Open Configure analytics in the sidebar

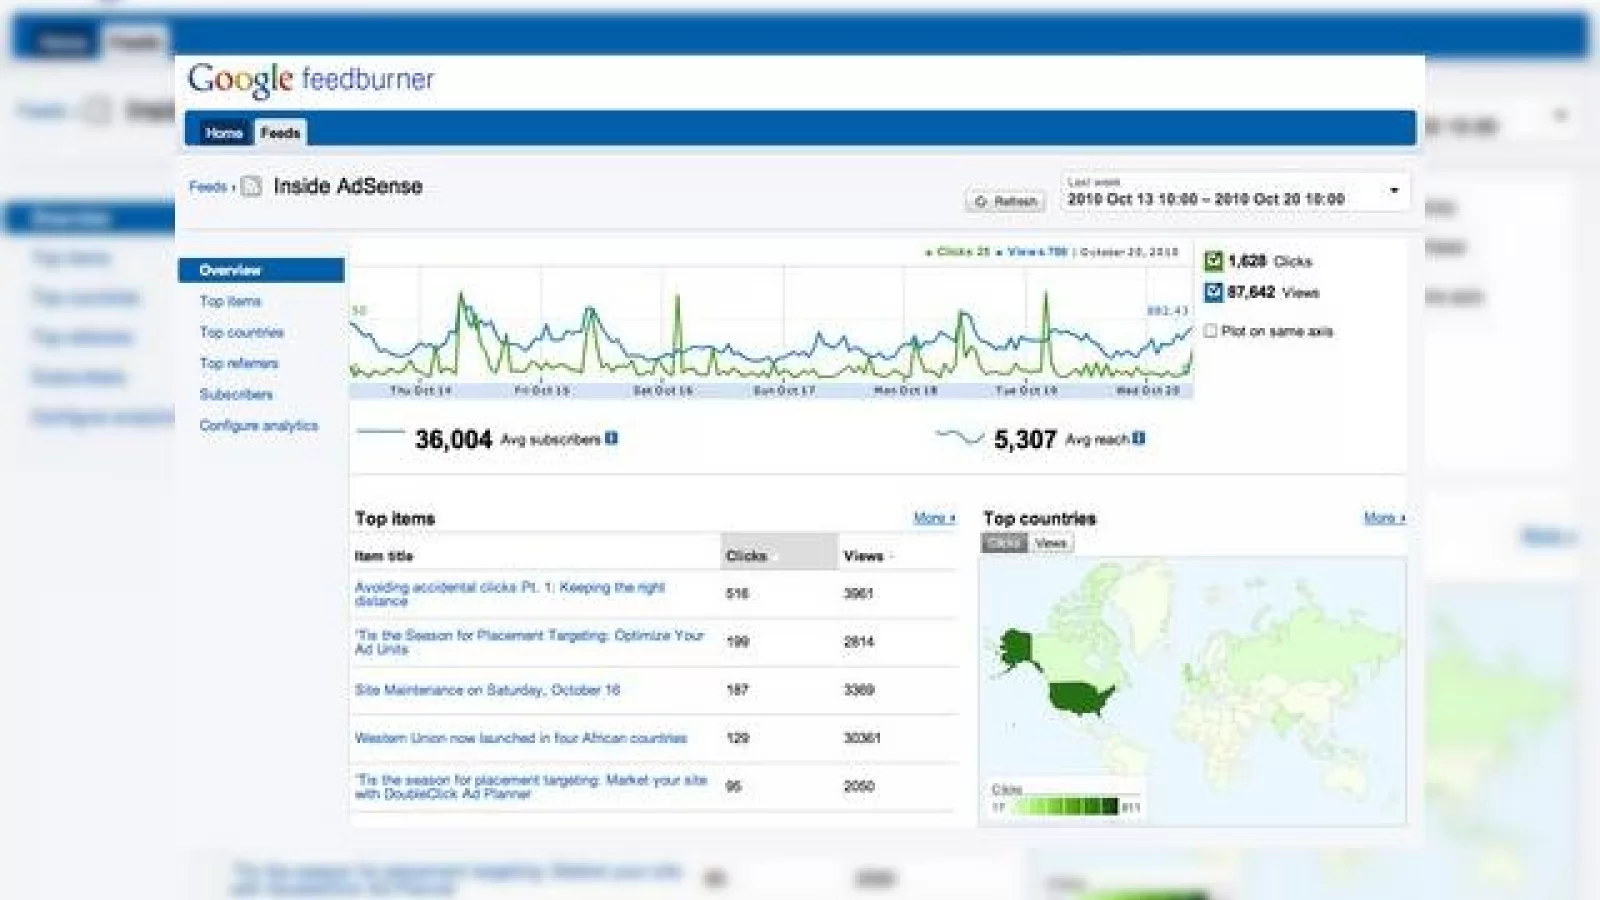(x=259, y=425)
